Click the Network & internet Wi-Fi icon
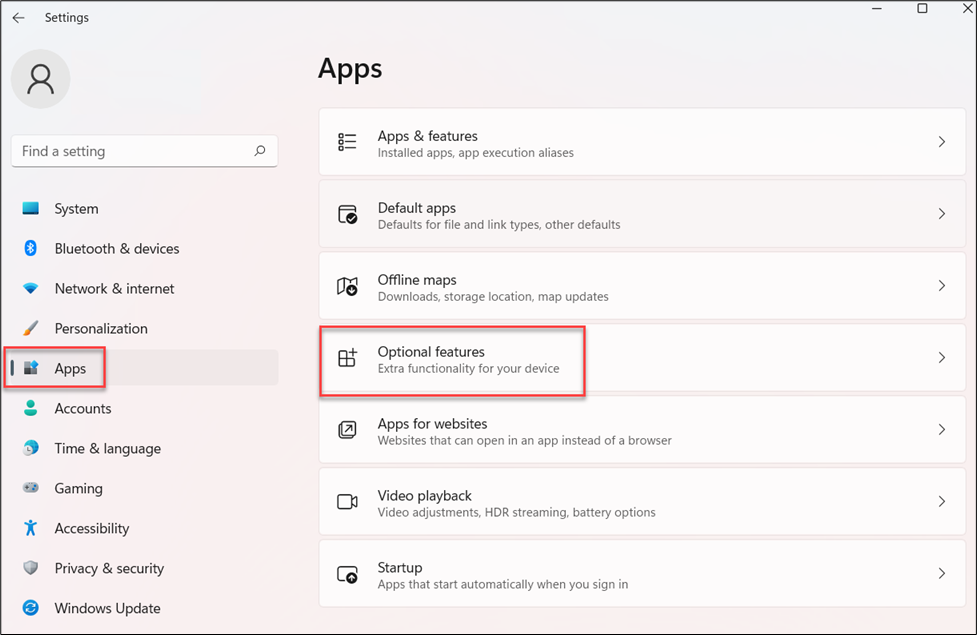The image size is (977, 635). point(31,289)
